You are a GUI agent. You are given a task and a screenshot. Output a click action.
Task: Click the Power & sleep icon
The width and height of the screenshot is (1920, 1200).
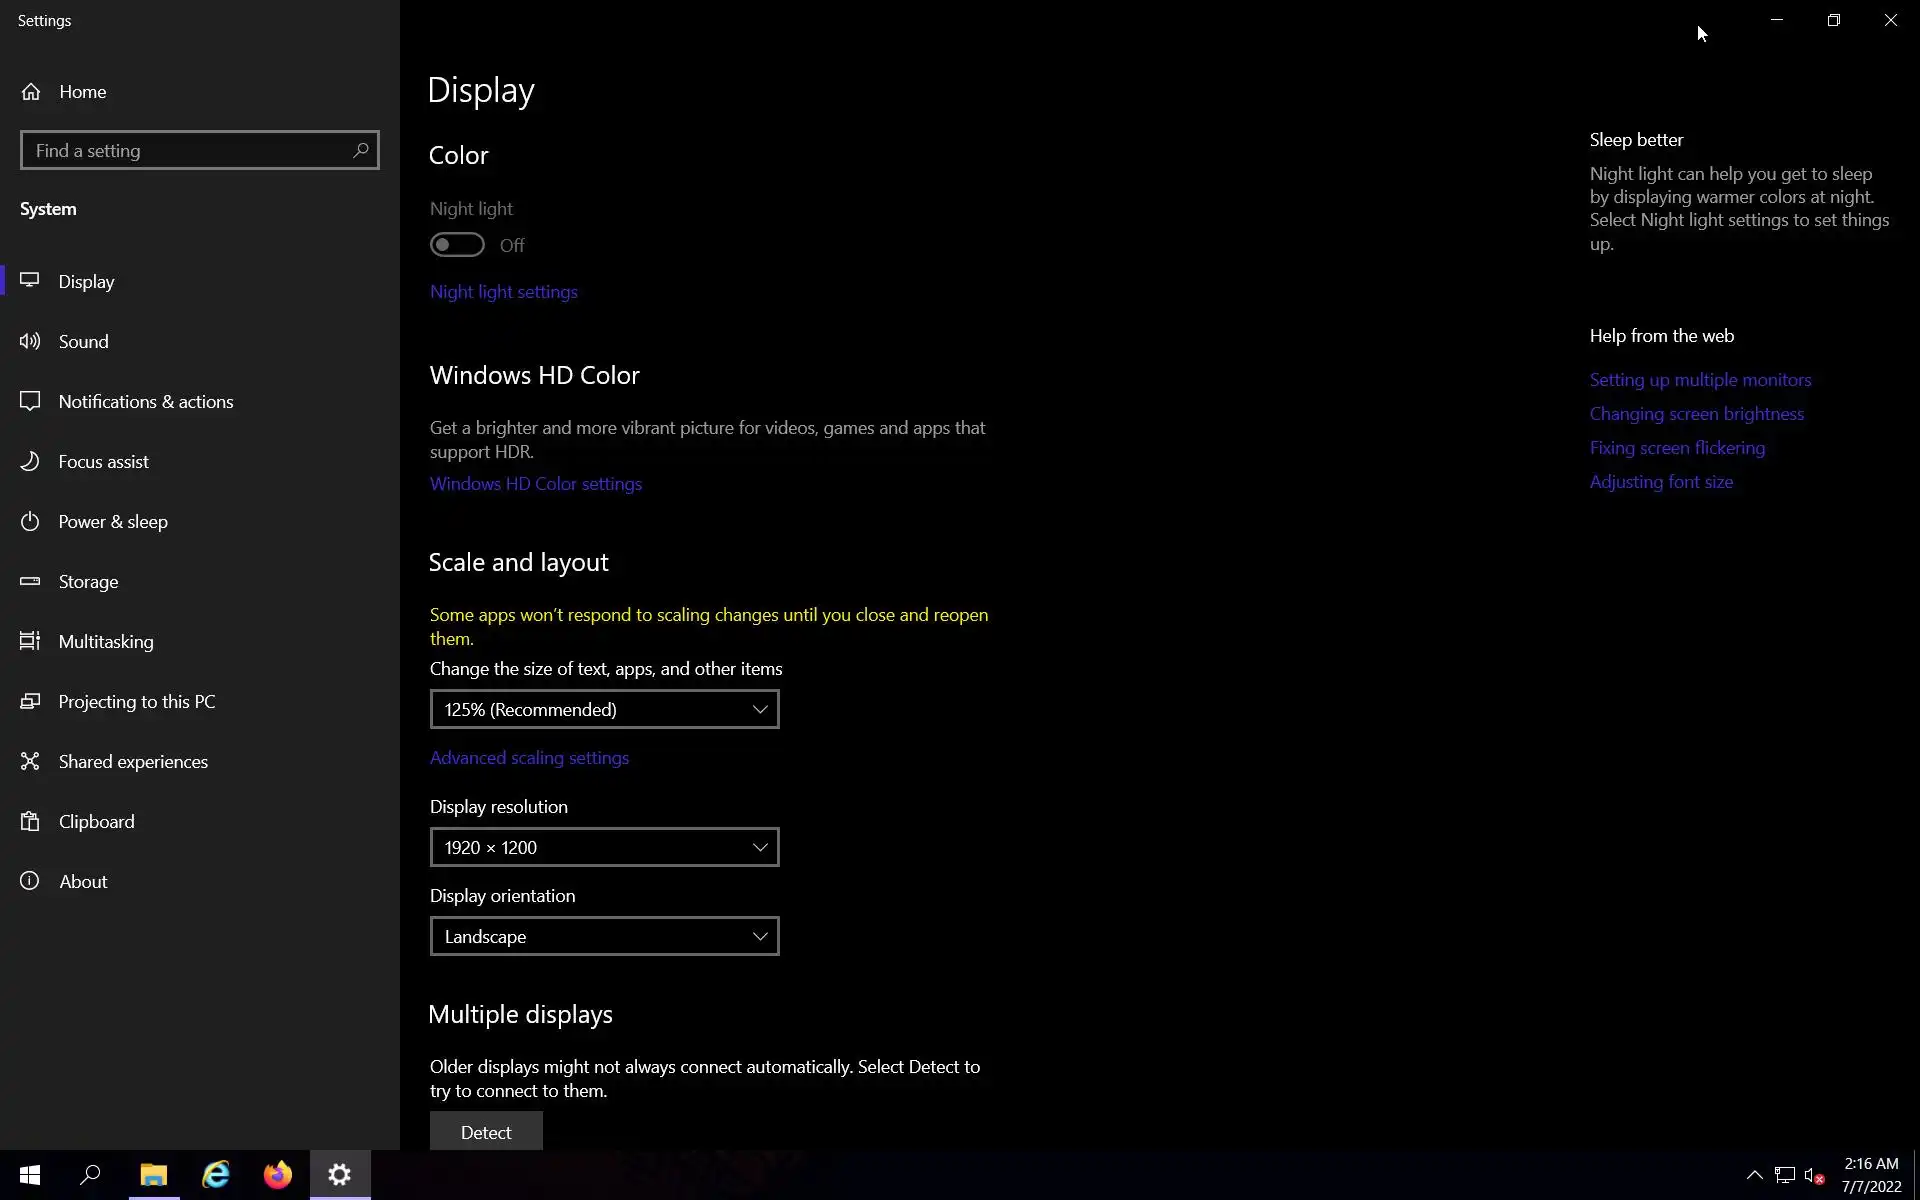tap(30, 521)
